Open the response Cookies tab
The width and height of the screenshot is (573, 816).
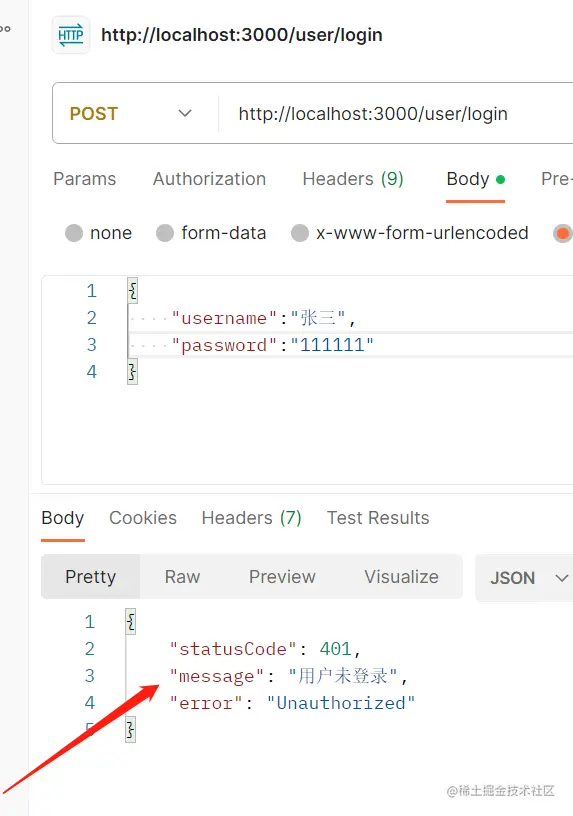(x=143, y=518)
